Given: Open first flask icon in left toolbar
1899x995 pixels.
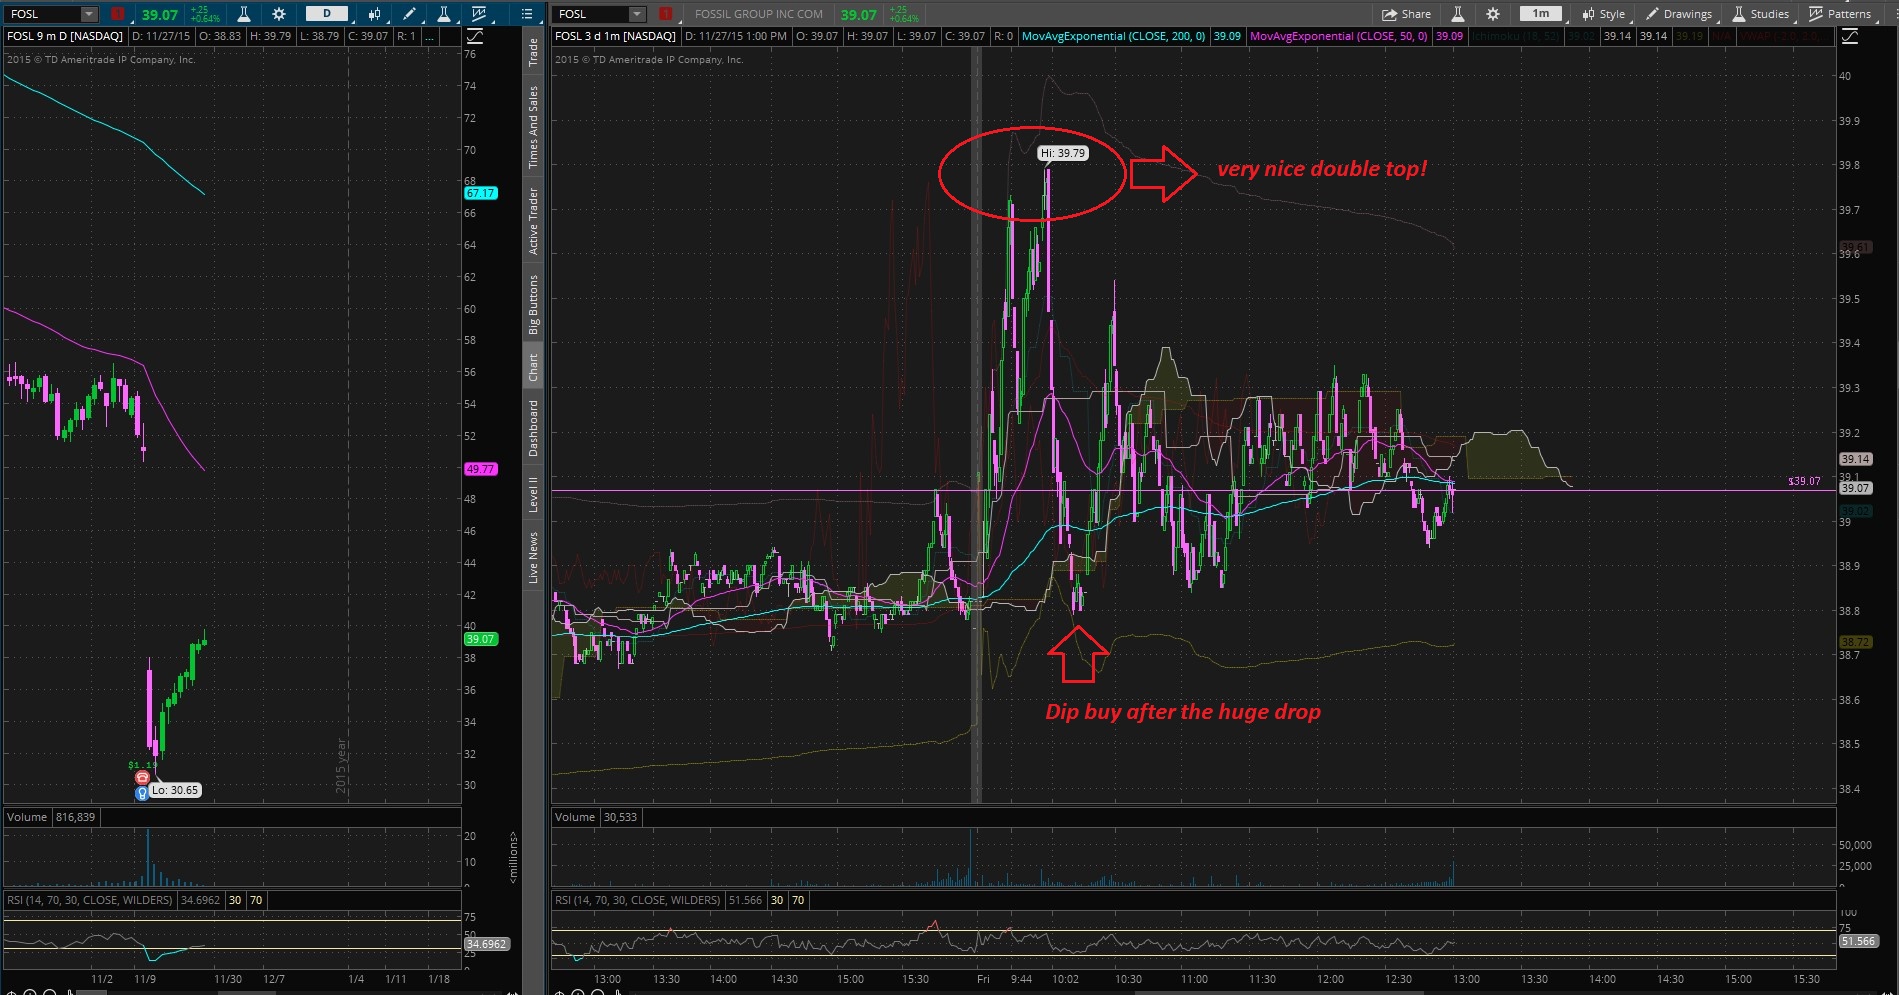Looking at the screenshot, I should [x=243, y=14].
